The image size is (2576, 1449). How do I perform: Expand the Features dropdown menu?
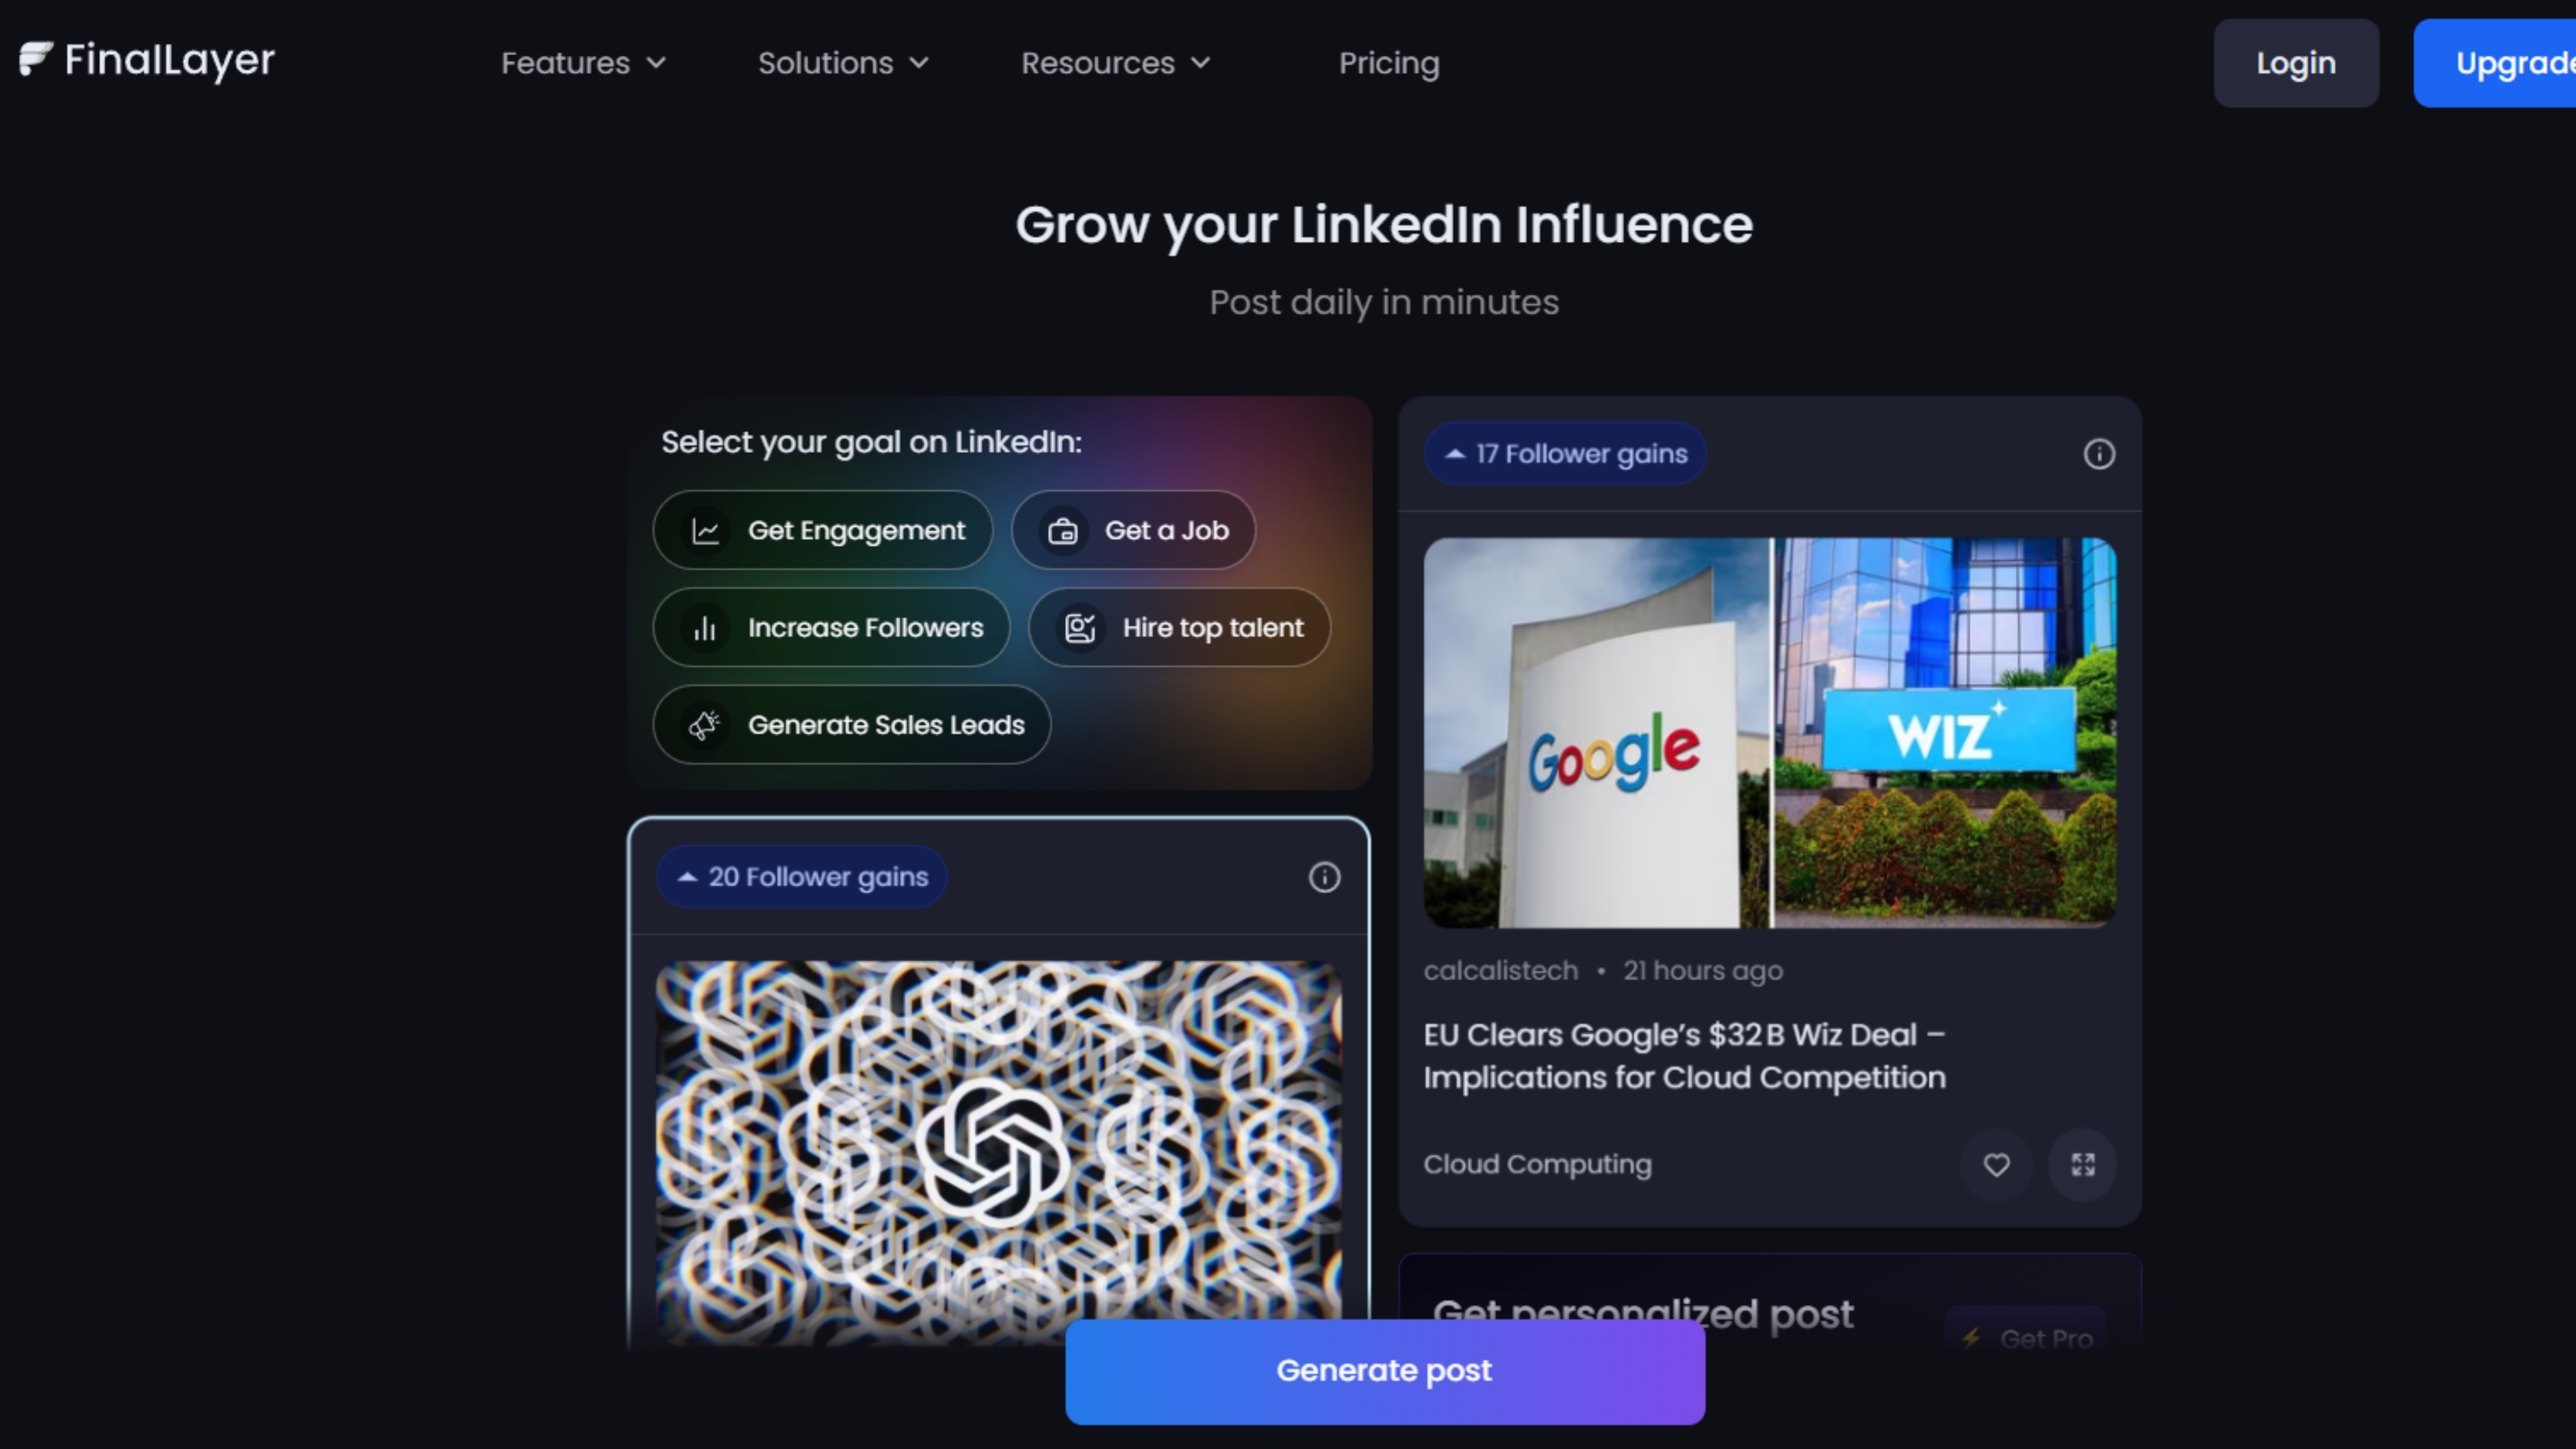pos(583,63)
